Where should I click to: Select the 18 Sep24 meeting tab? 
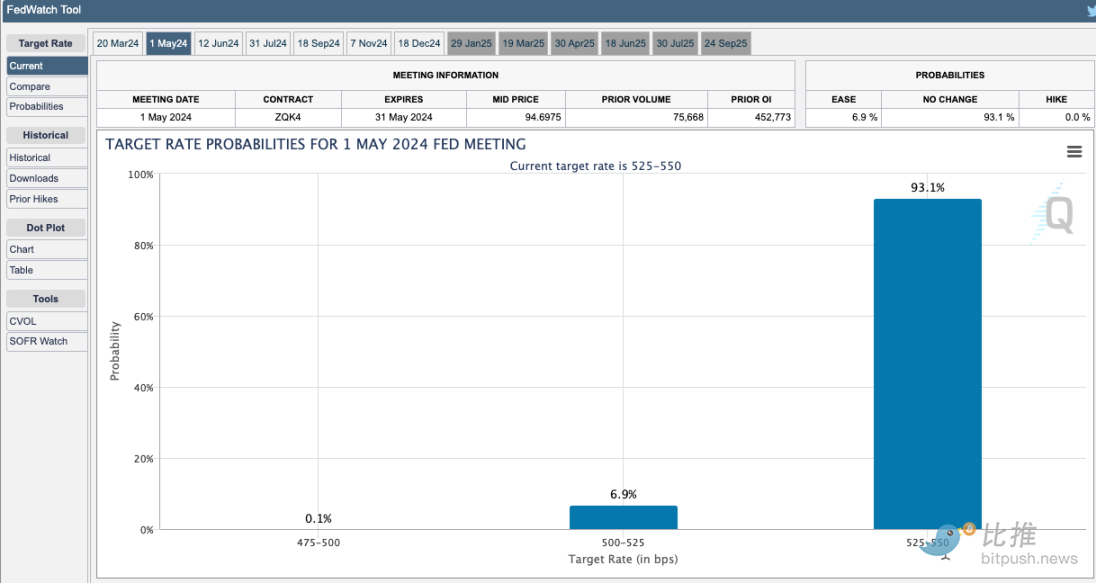pyautogui.click(x=319, y=43)
